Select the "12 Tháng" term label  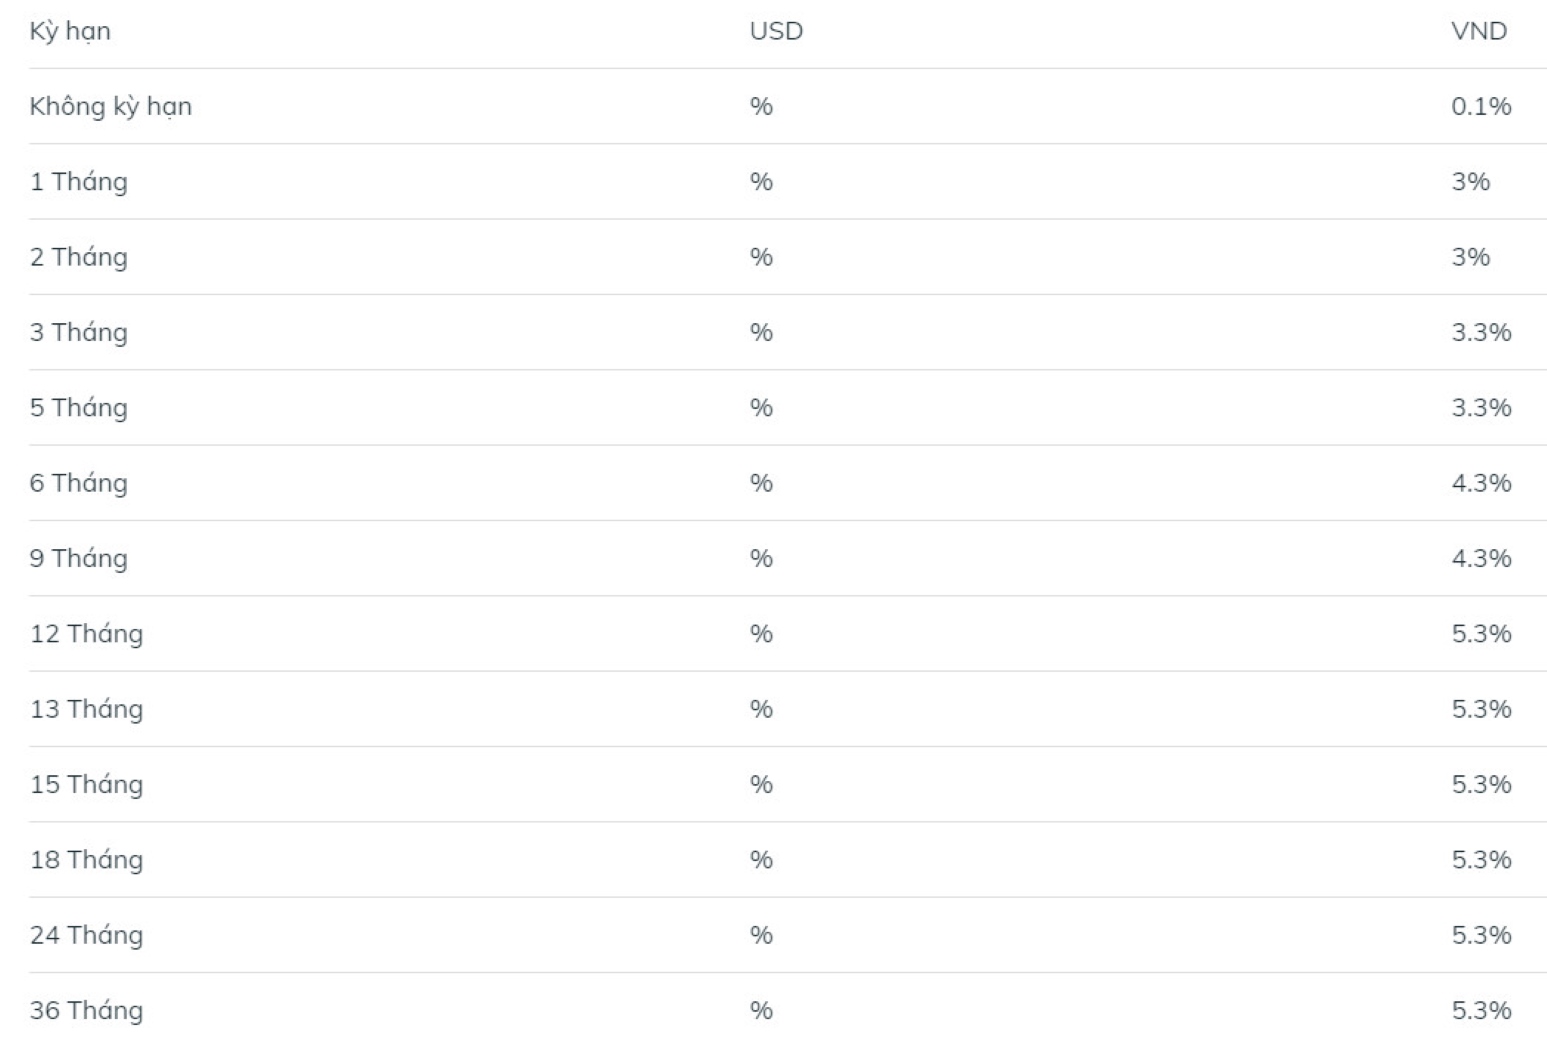(x=86, y=634)
